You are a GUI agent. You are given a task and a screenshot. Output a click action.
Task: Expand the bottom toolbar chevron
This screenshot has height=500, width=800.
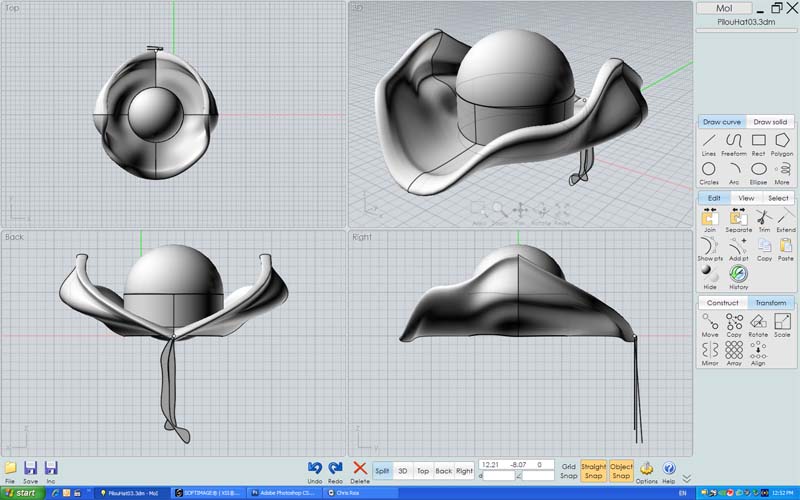click(x=686, y=478)
